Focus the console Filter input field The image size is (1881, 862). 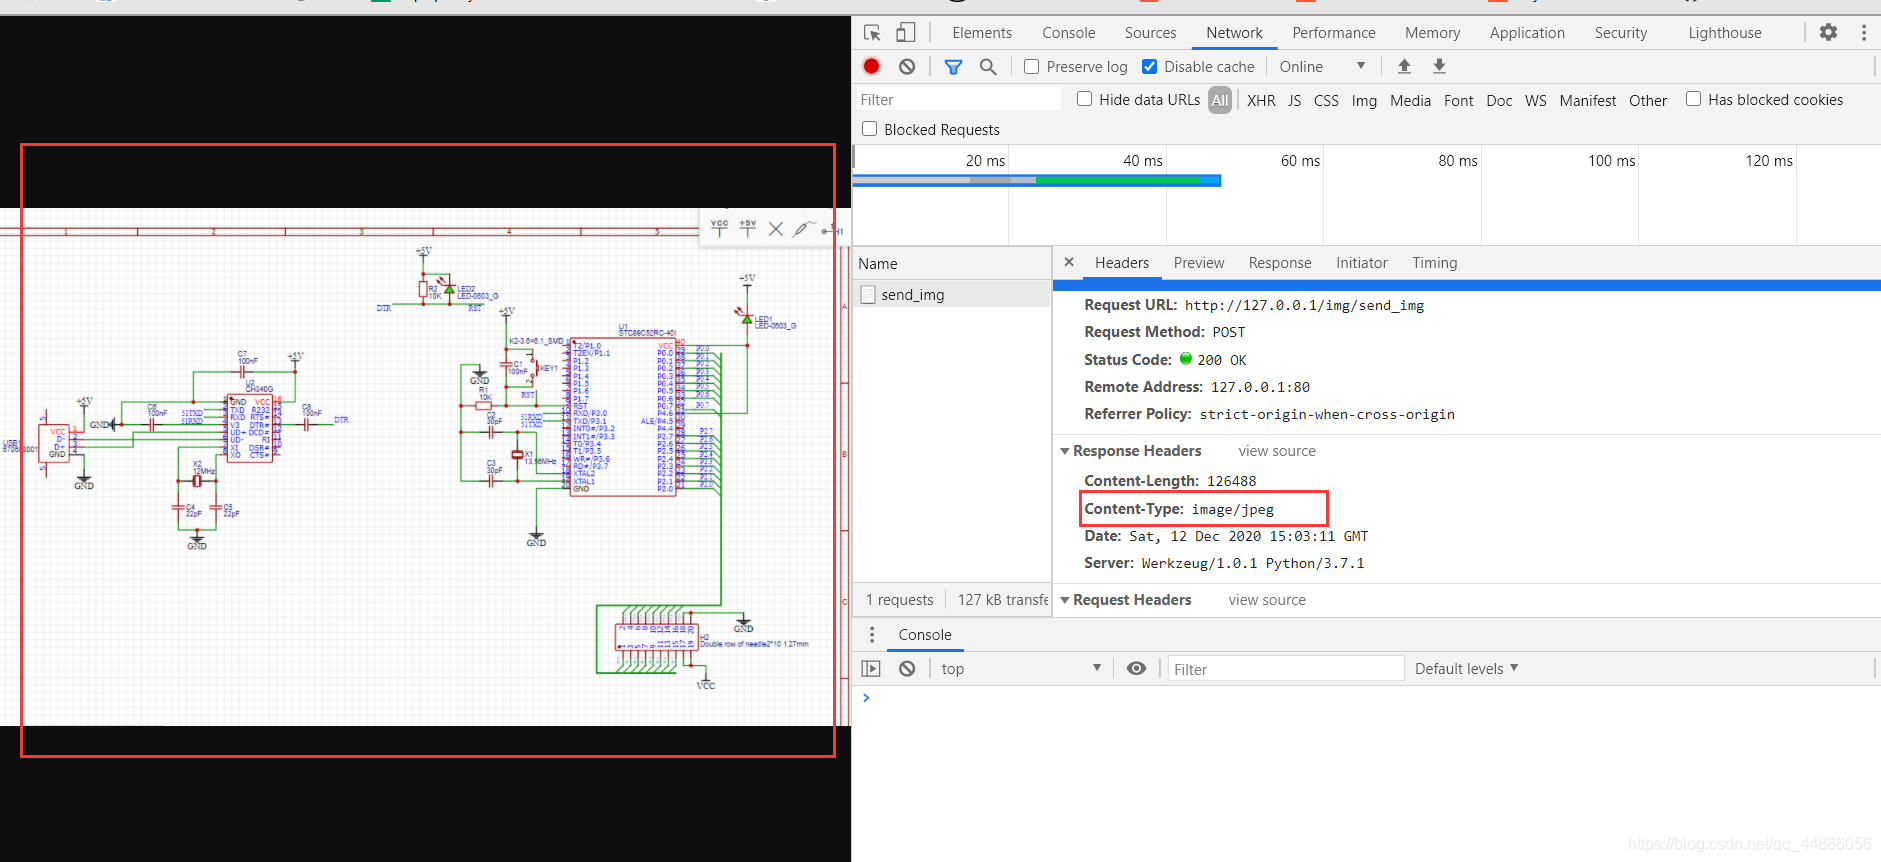coord(1286,669)
